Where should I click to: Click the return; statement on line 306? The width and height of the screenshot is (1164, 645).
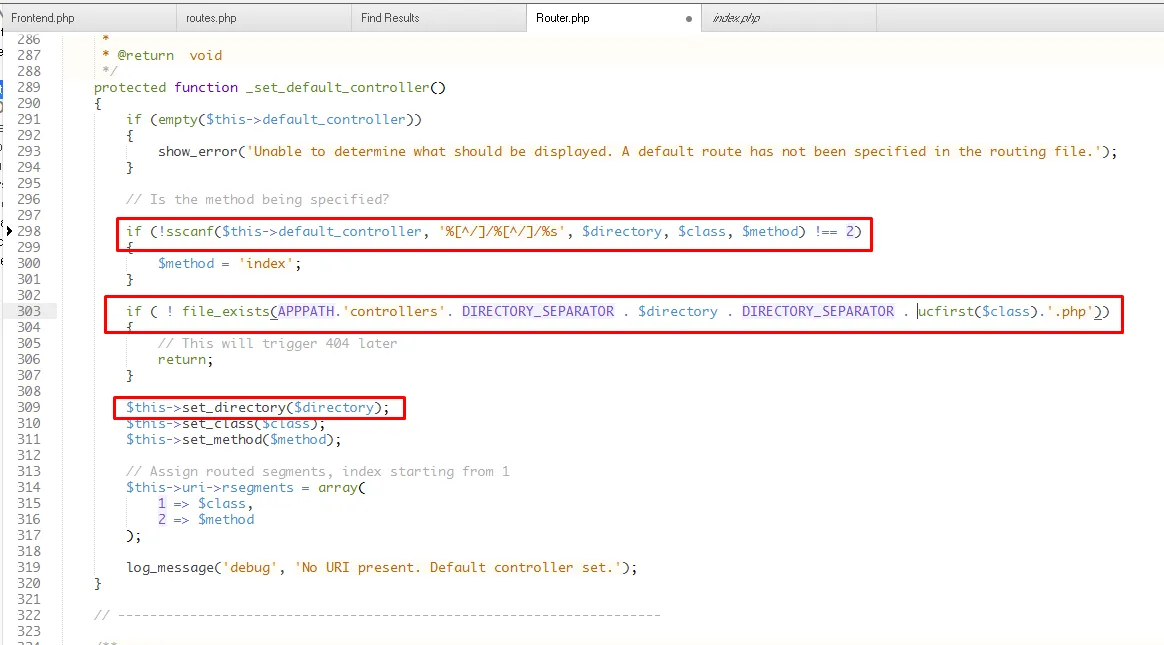tap(186, 360)
